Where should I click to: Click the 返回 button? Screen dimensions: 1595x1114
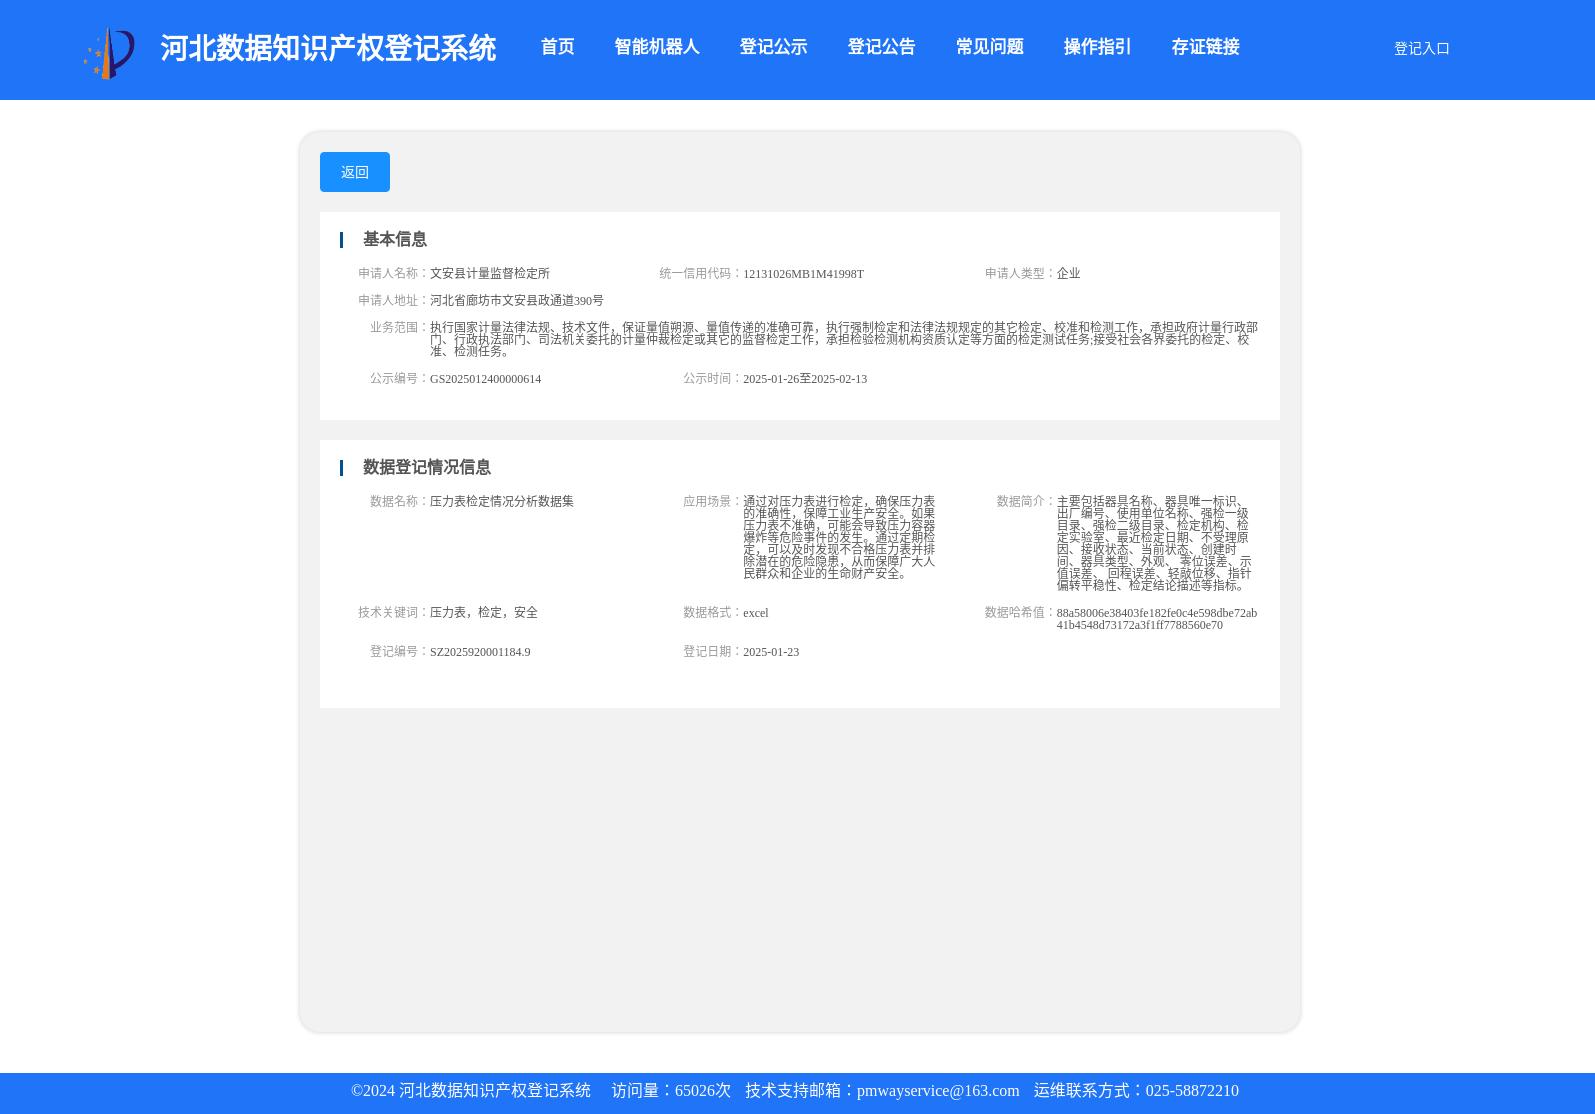pos(355,172)
